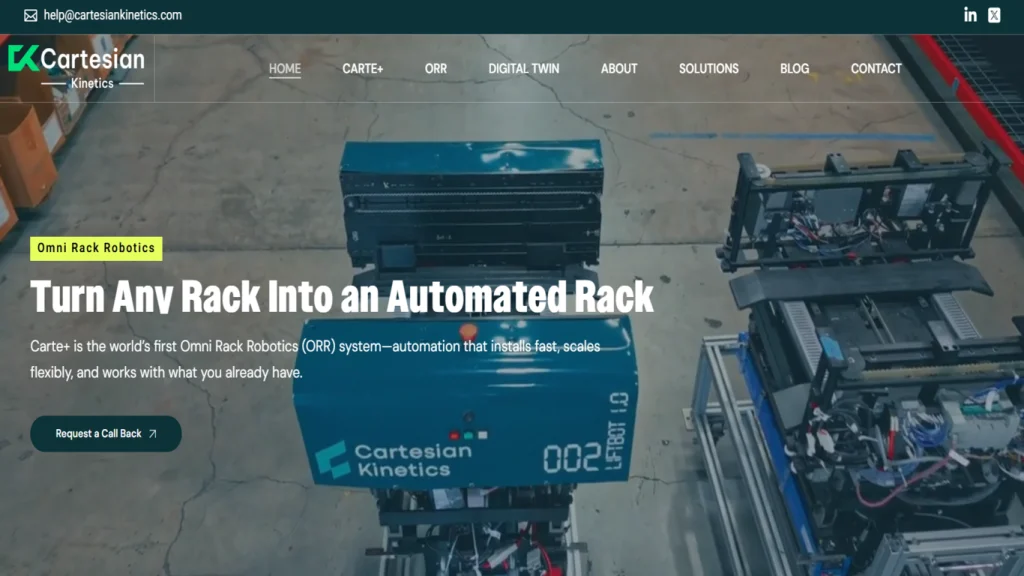Open the ORR menu item
1024x576 pixels.
[436, 69]
